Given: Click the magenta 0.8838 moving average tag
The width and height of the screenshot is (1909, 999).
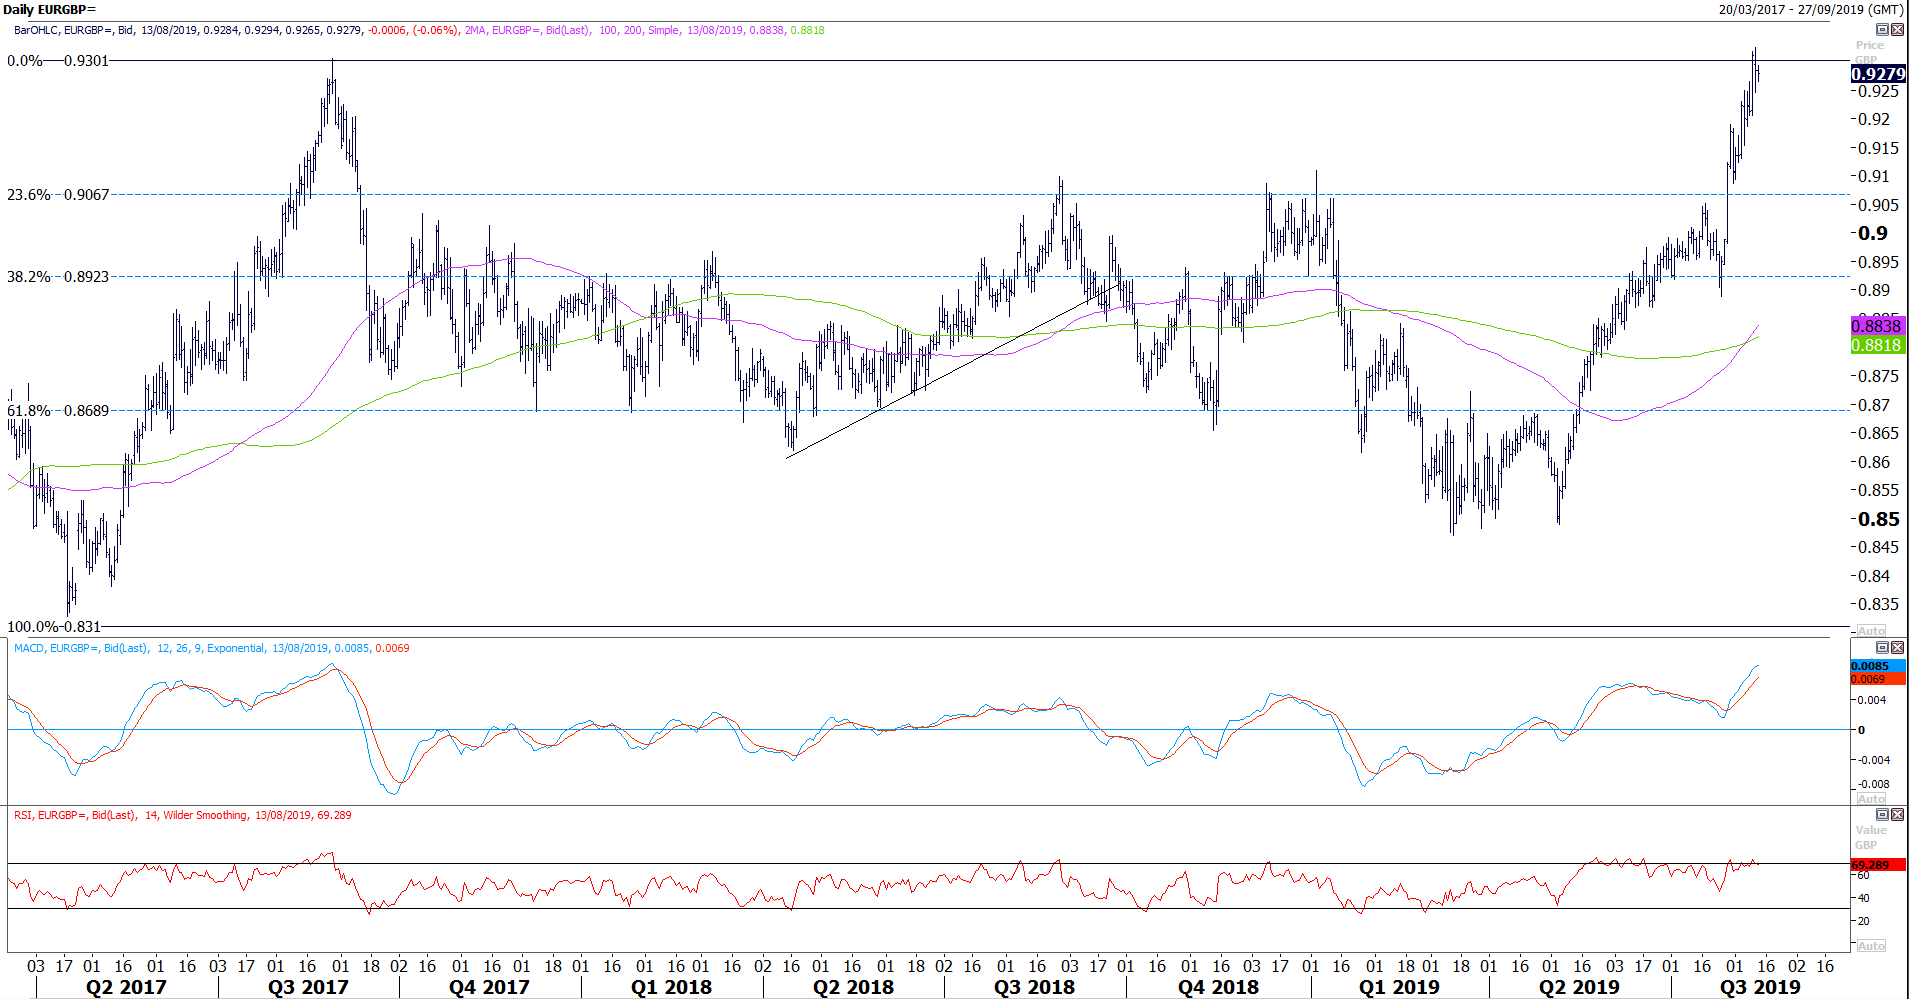Looking at the screenshot, I should click(x=1878, y=326).
